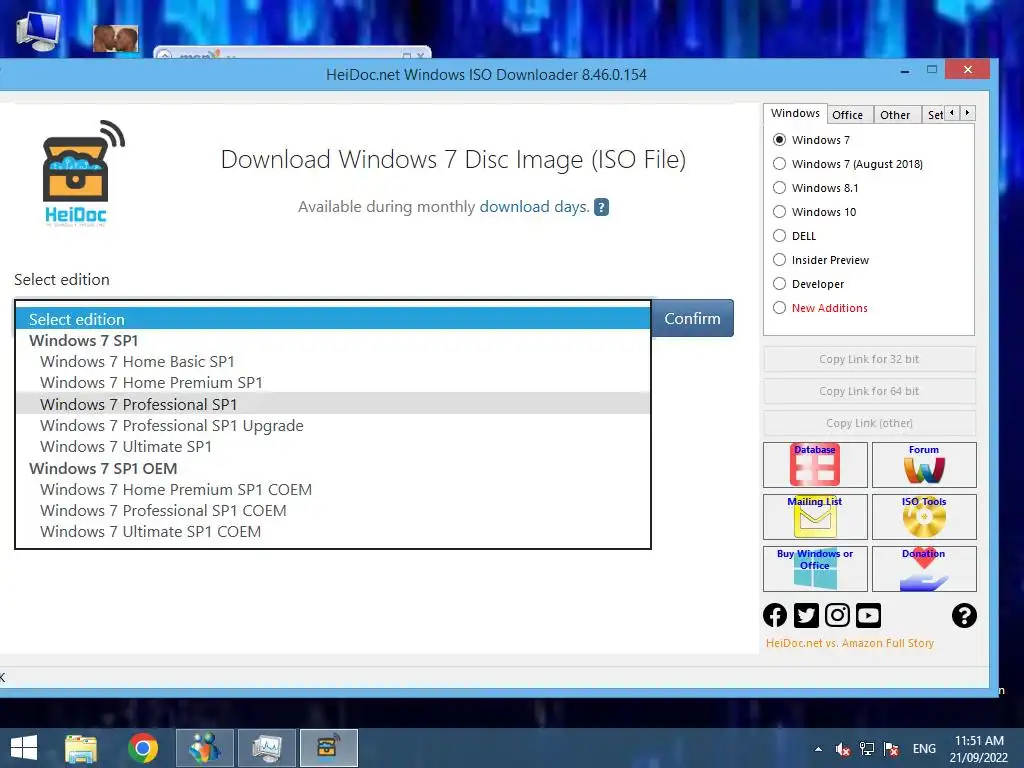Image resolution: width=1024 pixels, height=768 pixels.
Task: Open HeiDoc.net vs. Amazon Full Story link
Action: (x=850, y=643)
